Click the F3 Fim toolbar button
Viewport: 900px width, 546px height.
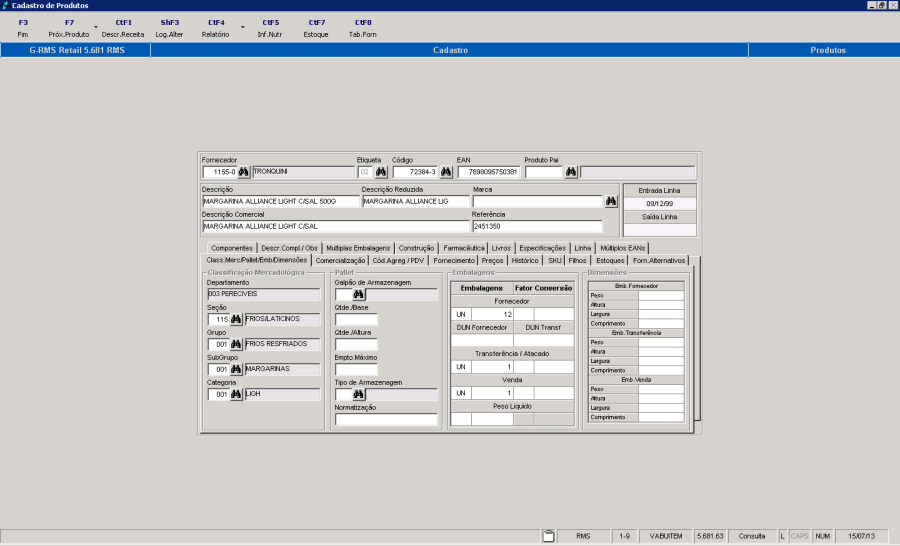[23, 28]
